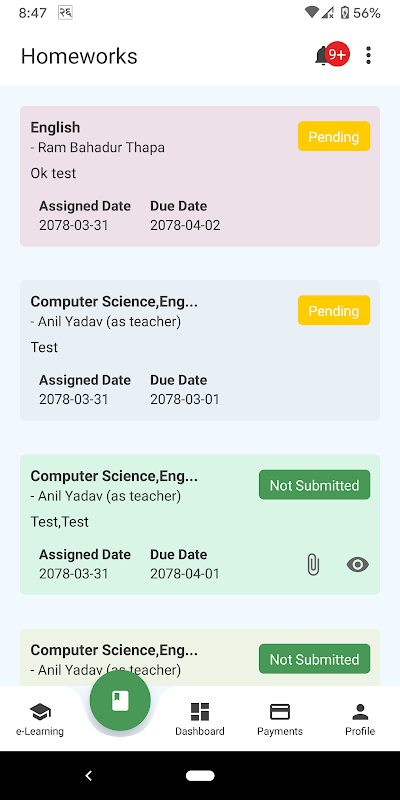
Task: Tap Pending badge on the Test homework
Action: click(334, 310)
